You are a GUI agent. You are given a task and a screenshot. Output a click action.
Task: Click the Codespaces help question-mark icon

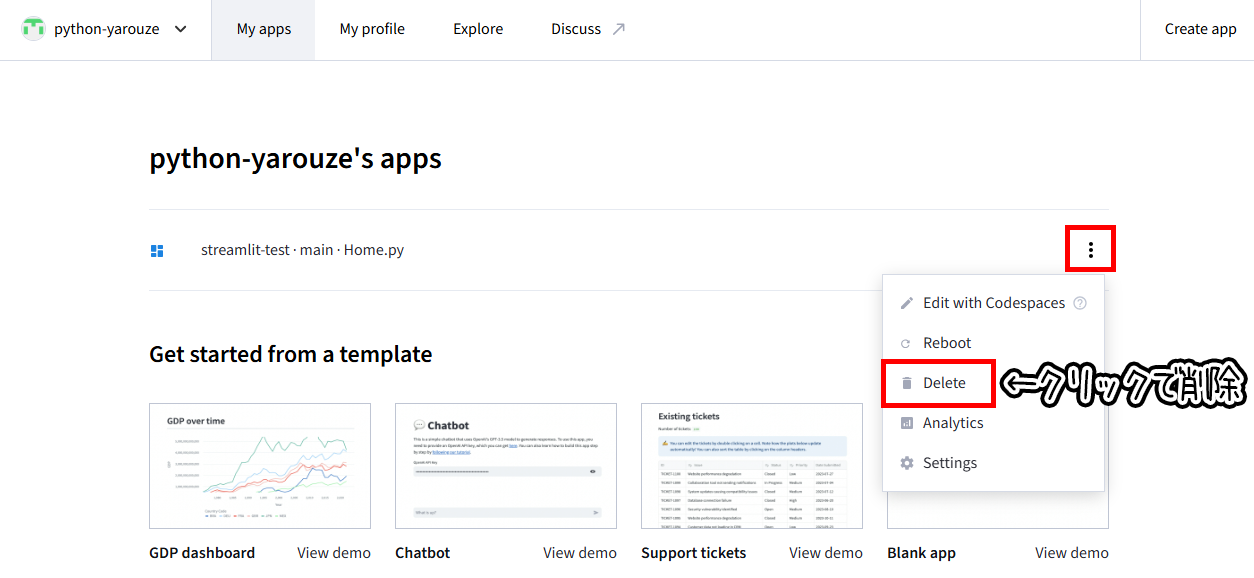coord(1080,303)
